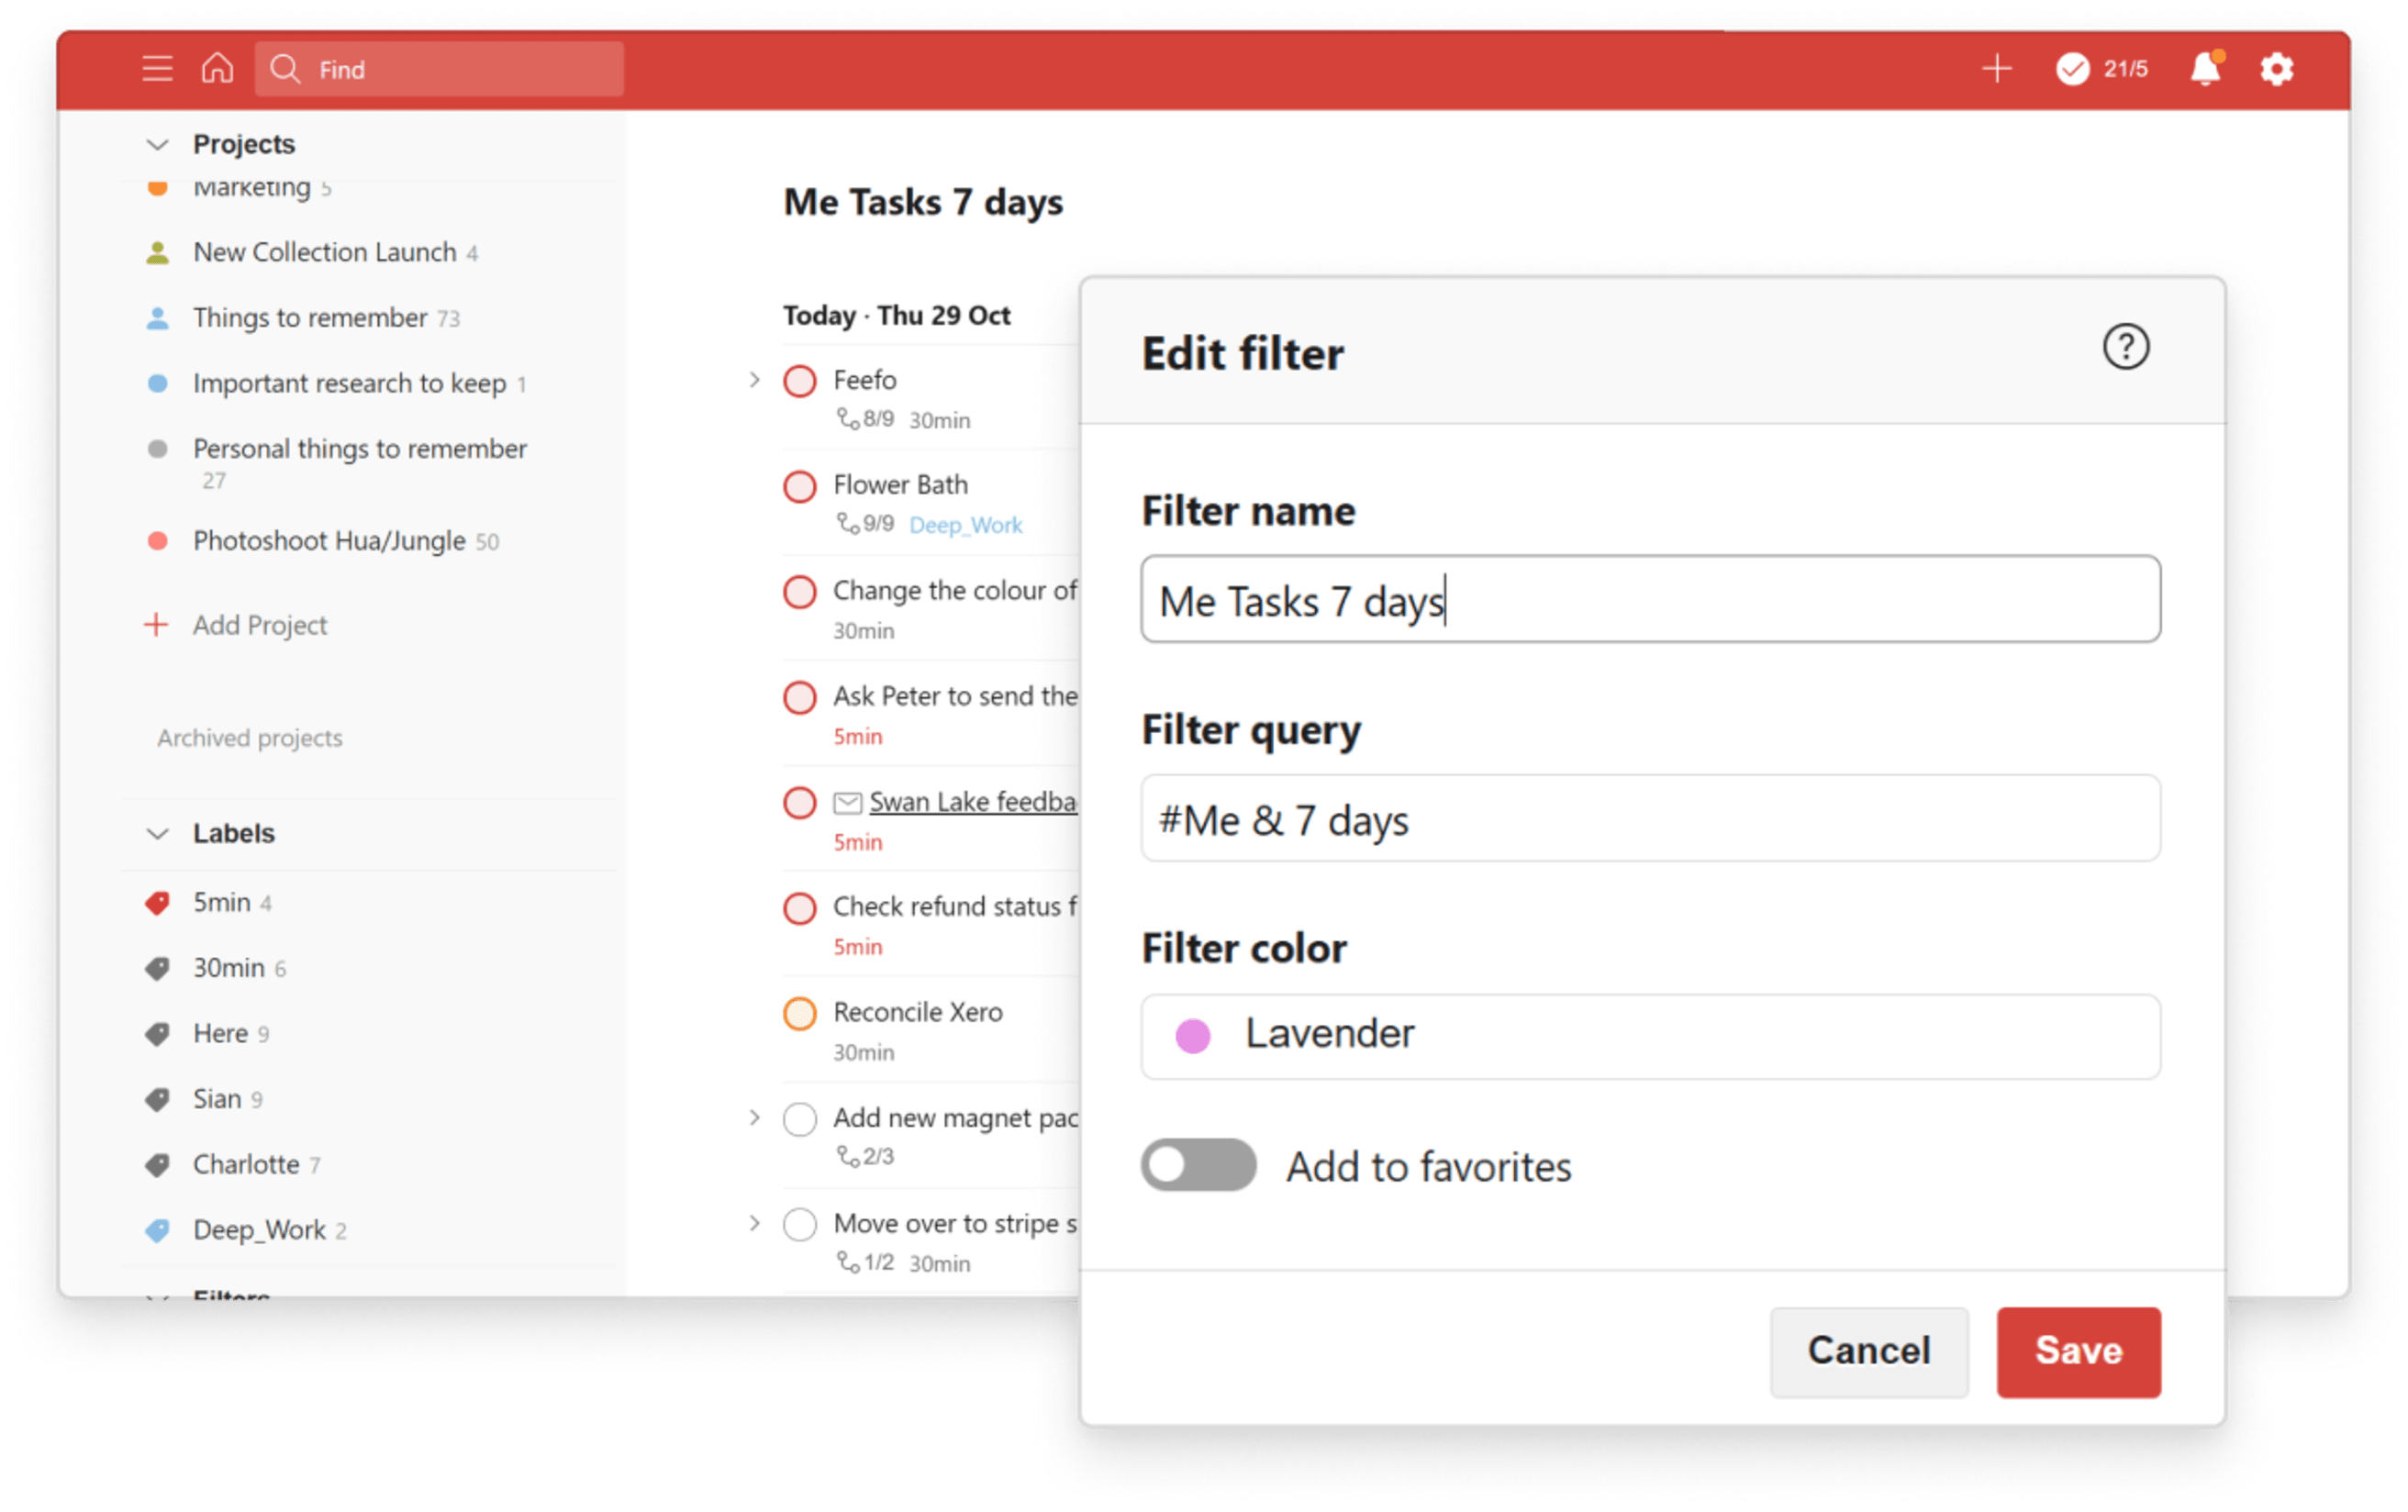Screen dimensions: 2408x1512
Task: Collapse the Projects section chevron
Action: click(x=157, y=145)
